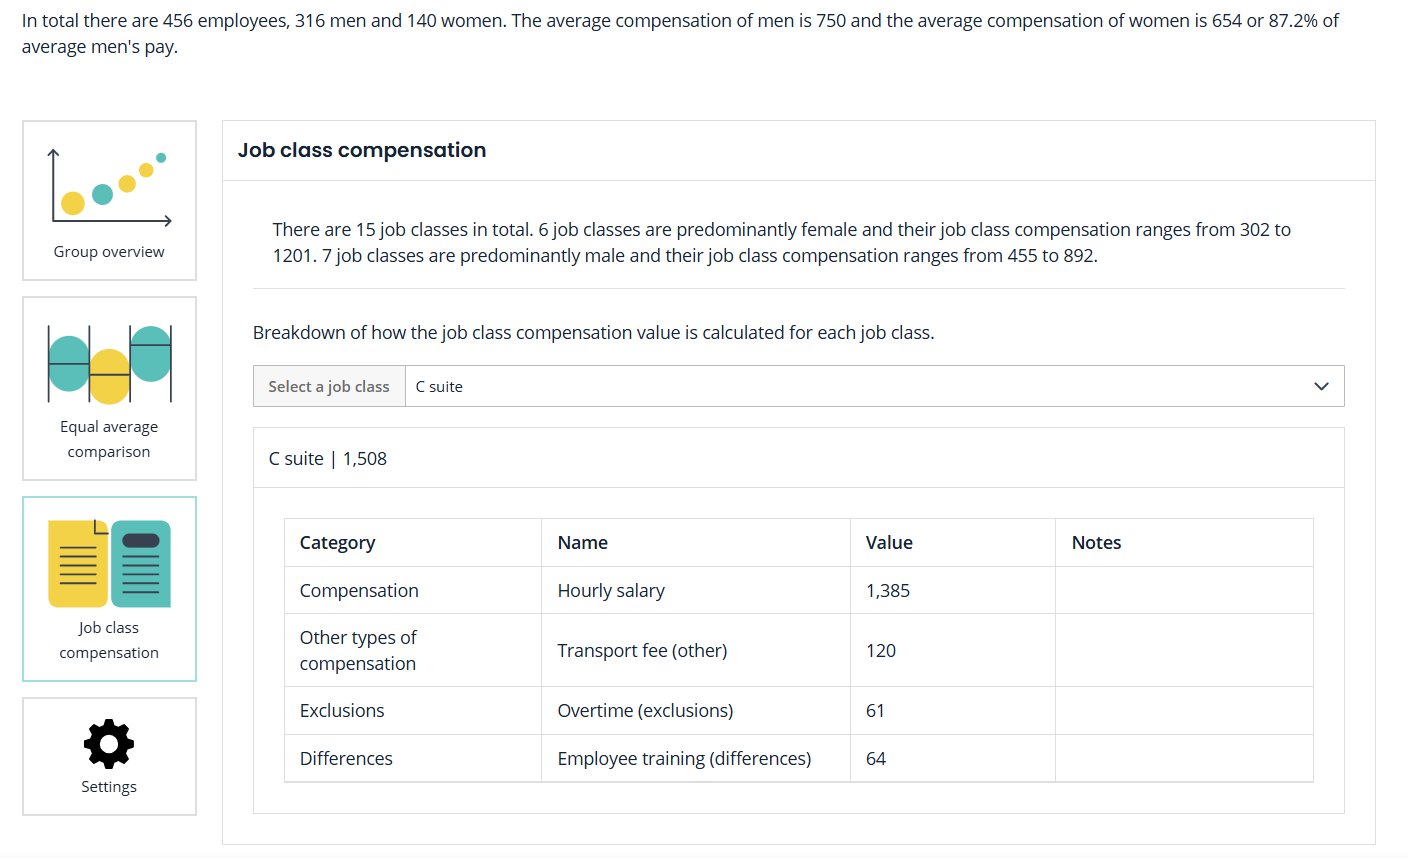
Task: Select the Hourly salary row name
Action: coord(611,591)
